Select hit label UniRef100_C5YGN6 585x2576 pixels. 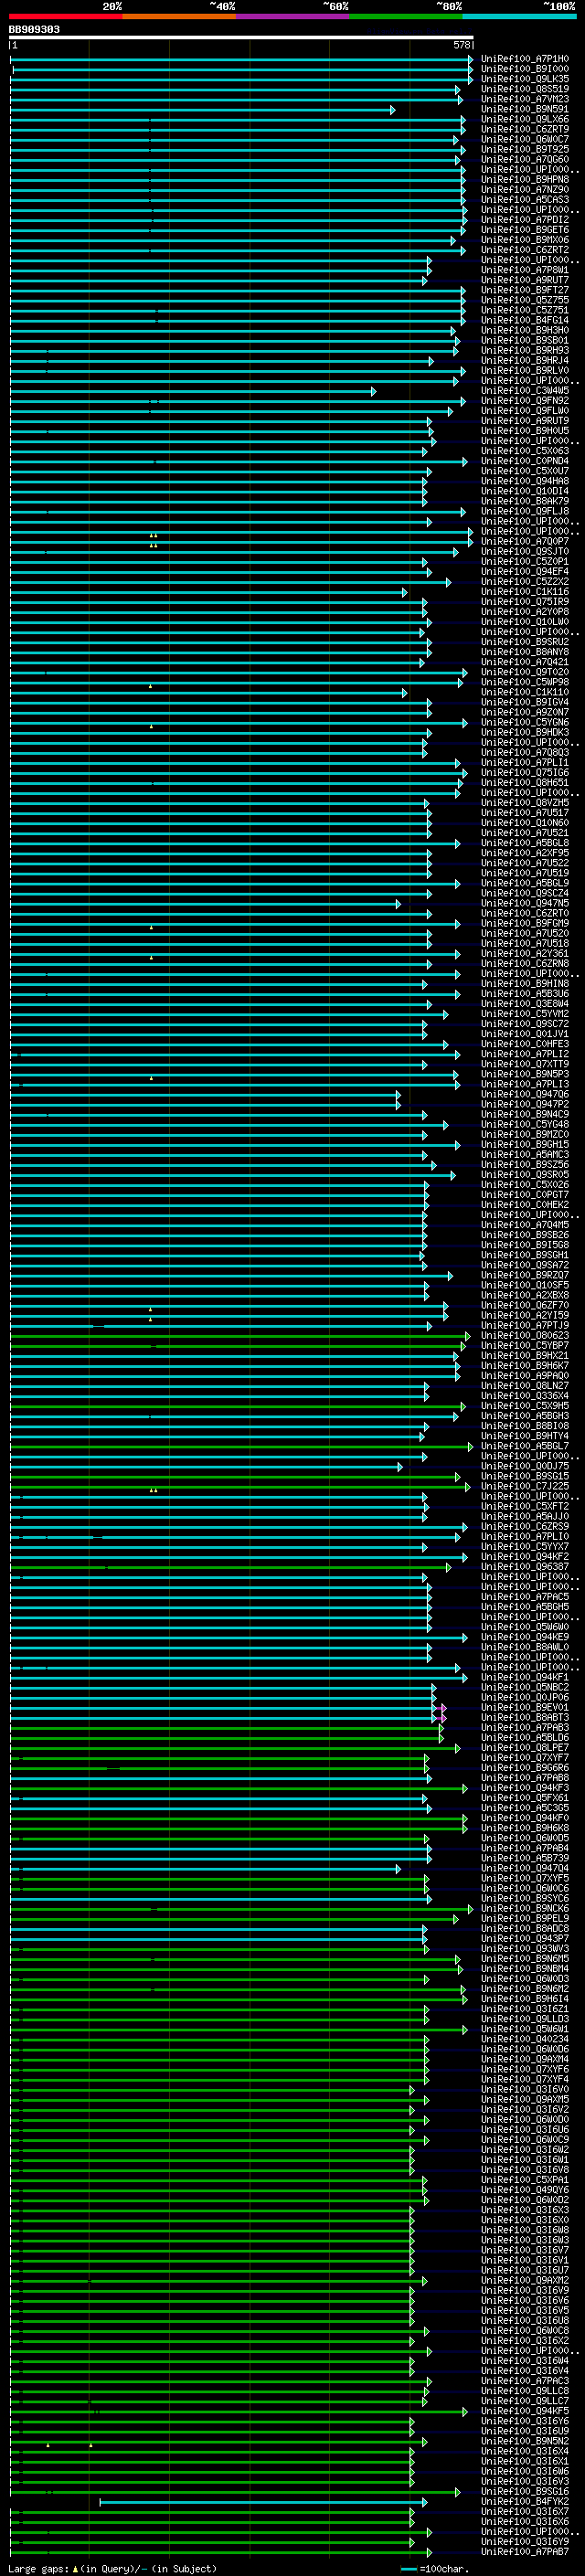coord(525,722)
